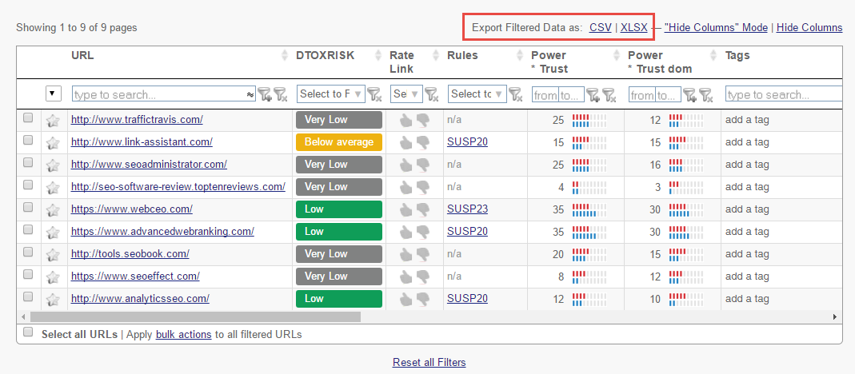The image size is (855, 374).
Task: Thumbs down the advancedwebranking.com link
Action: click(423, 233)
